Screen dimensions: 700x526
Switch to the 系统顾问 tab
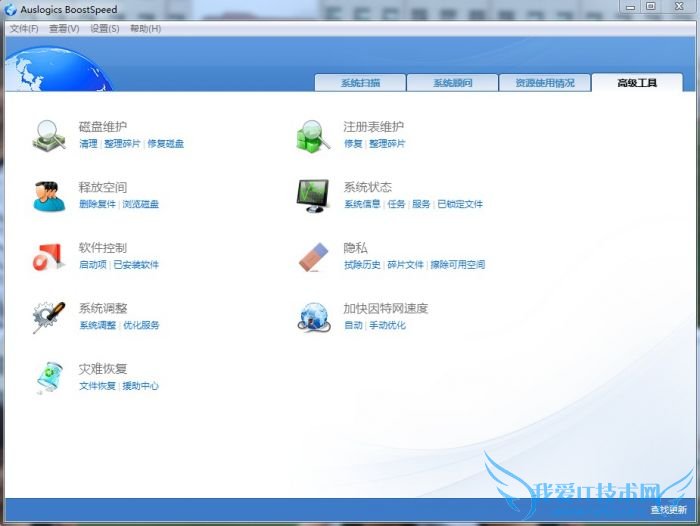tap(452, 83)
